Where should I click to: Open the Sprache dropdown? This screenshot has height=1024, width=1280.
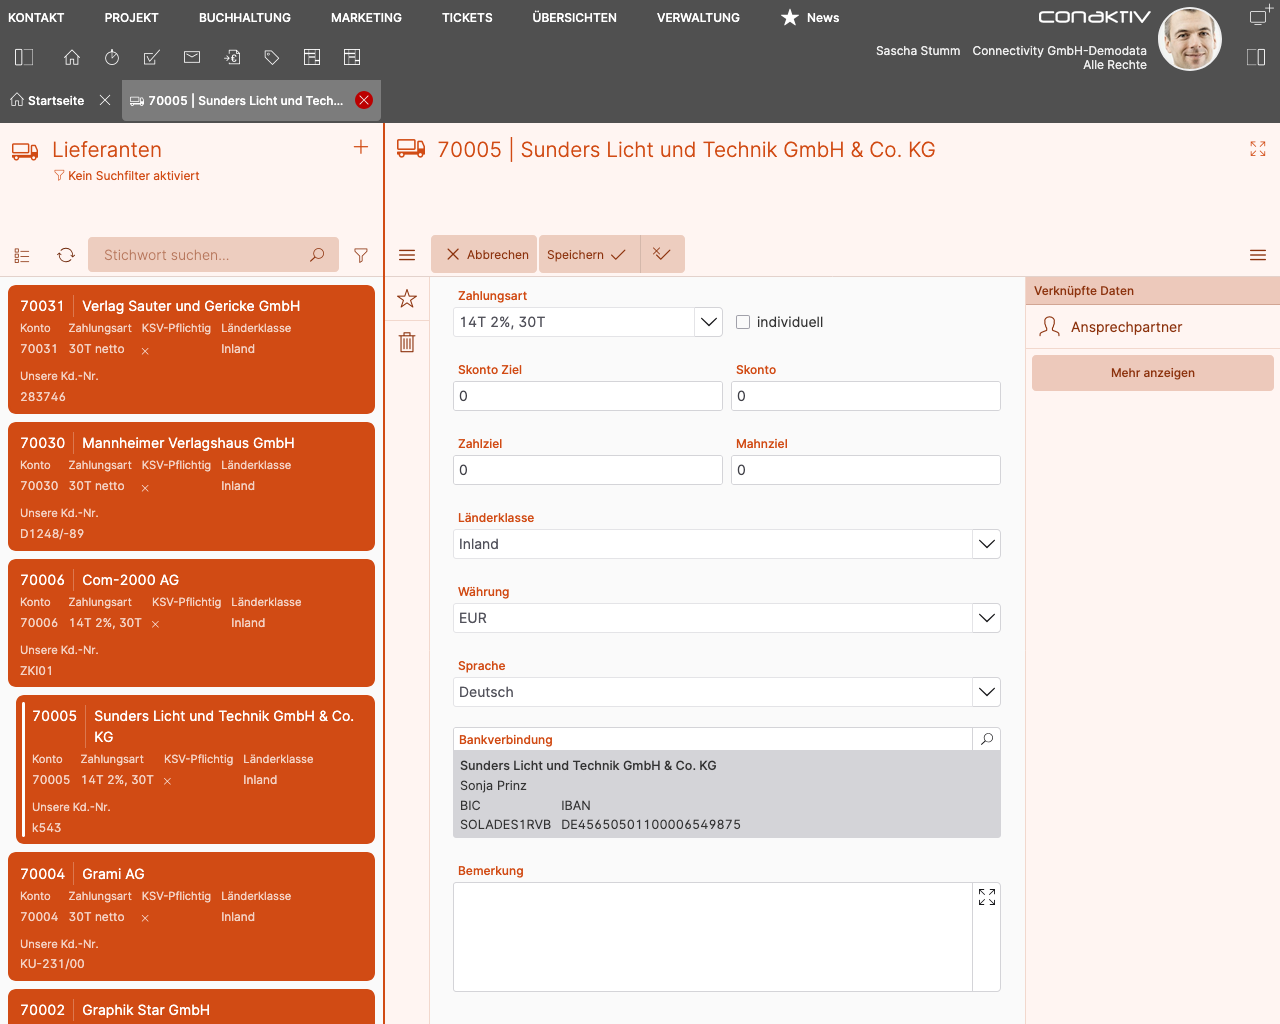tap(987, 692)
